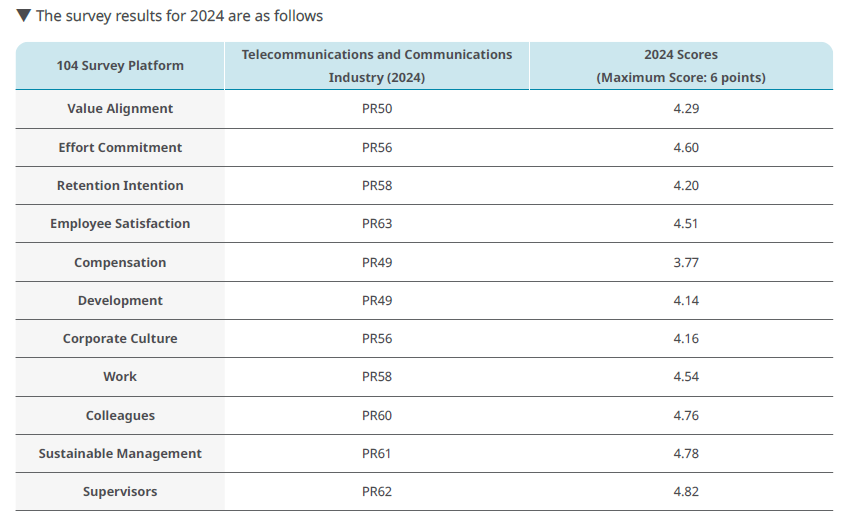Click the Sustainable Management row label
The height and width of the screenshot is (523, 849).
pyautogui.click(x=120, y=454)
